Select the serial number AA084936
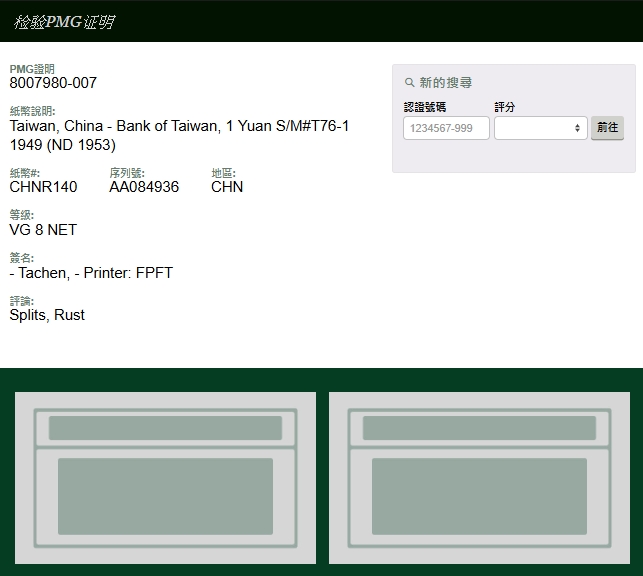Image resolution: width=643 pixels, height=576 pixels. click(x=144, y=187)
